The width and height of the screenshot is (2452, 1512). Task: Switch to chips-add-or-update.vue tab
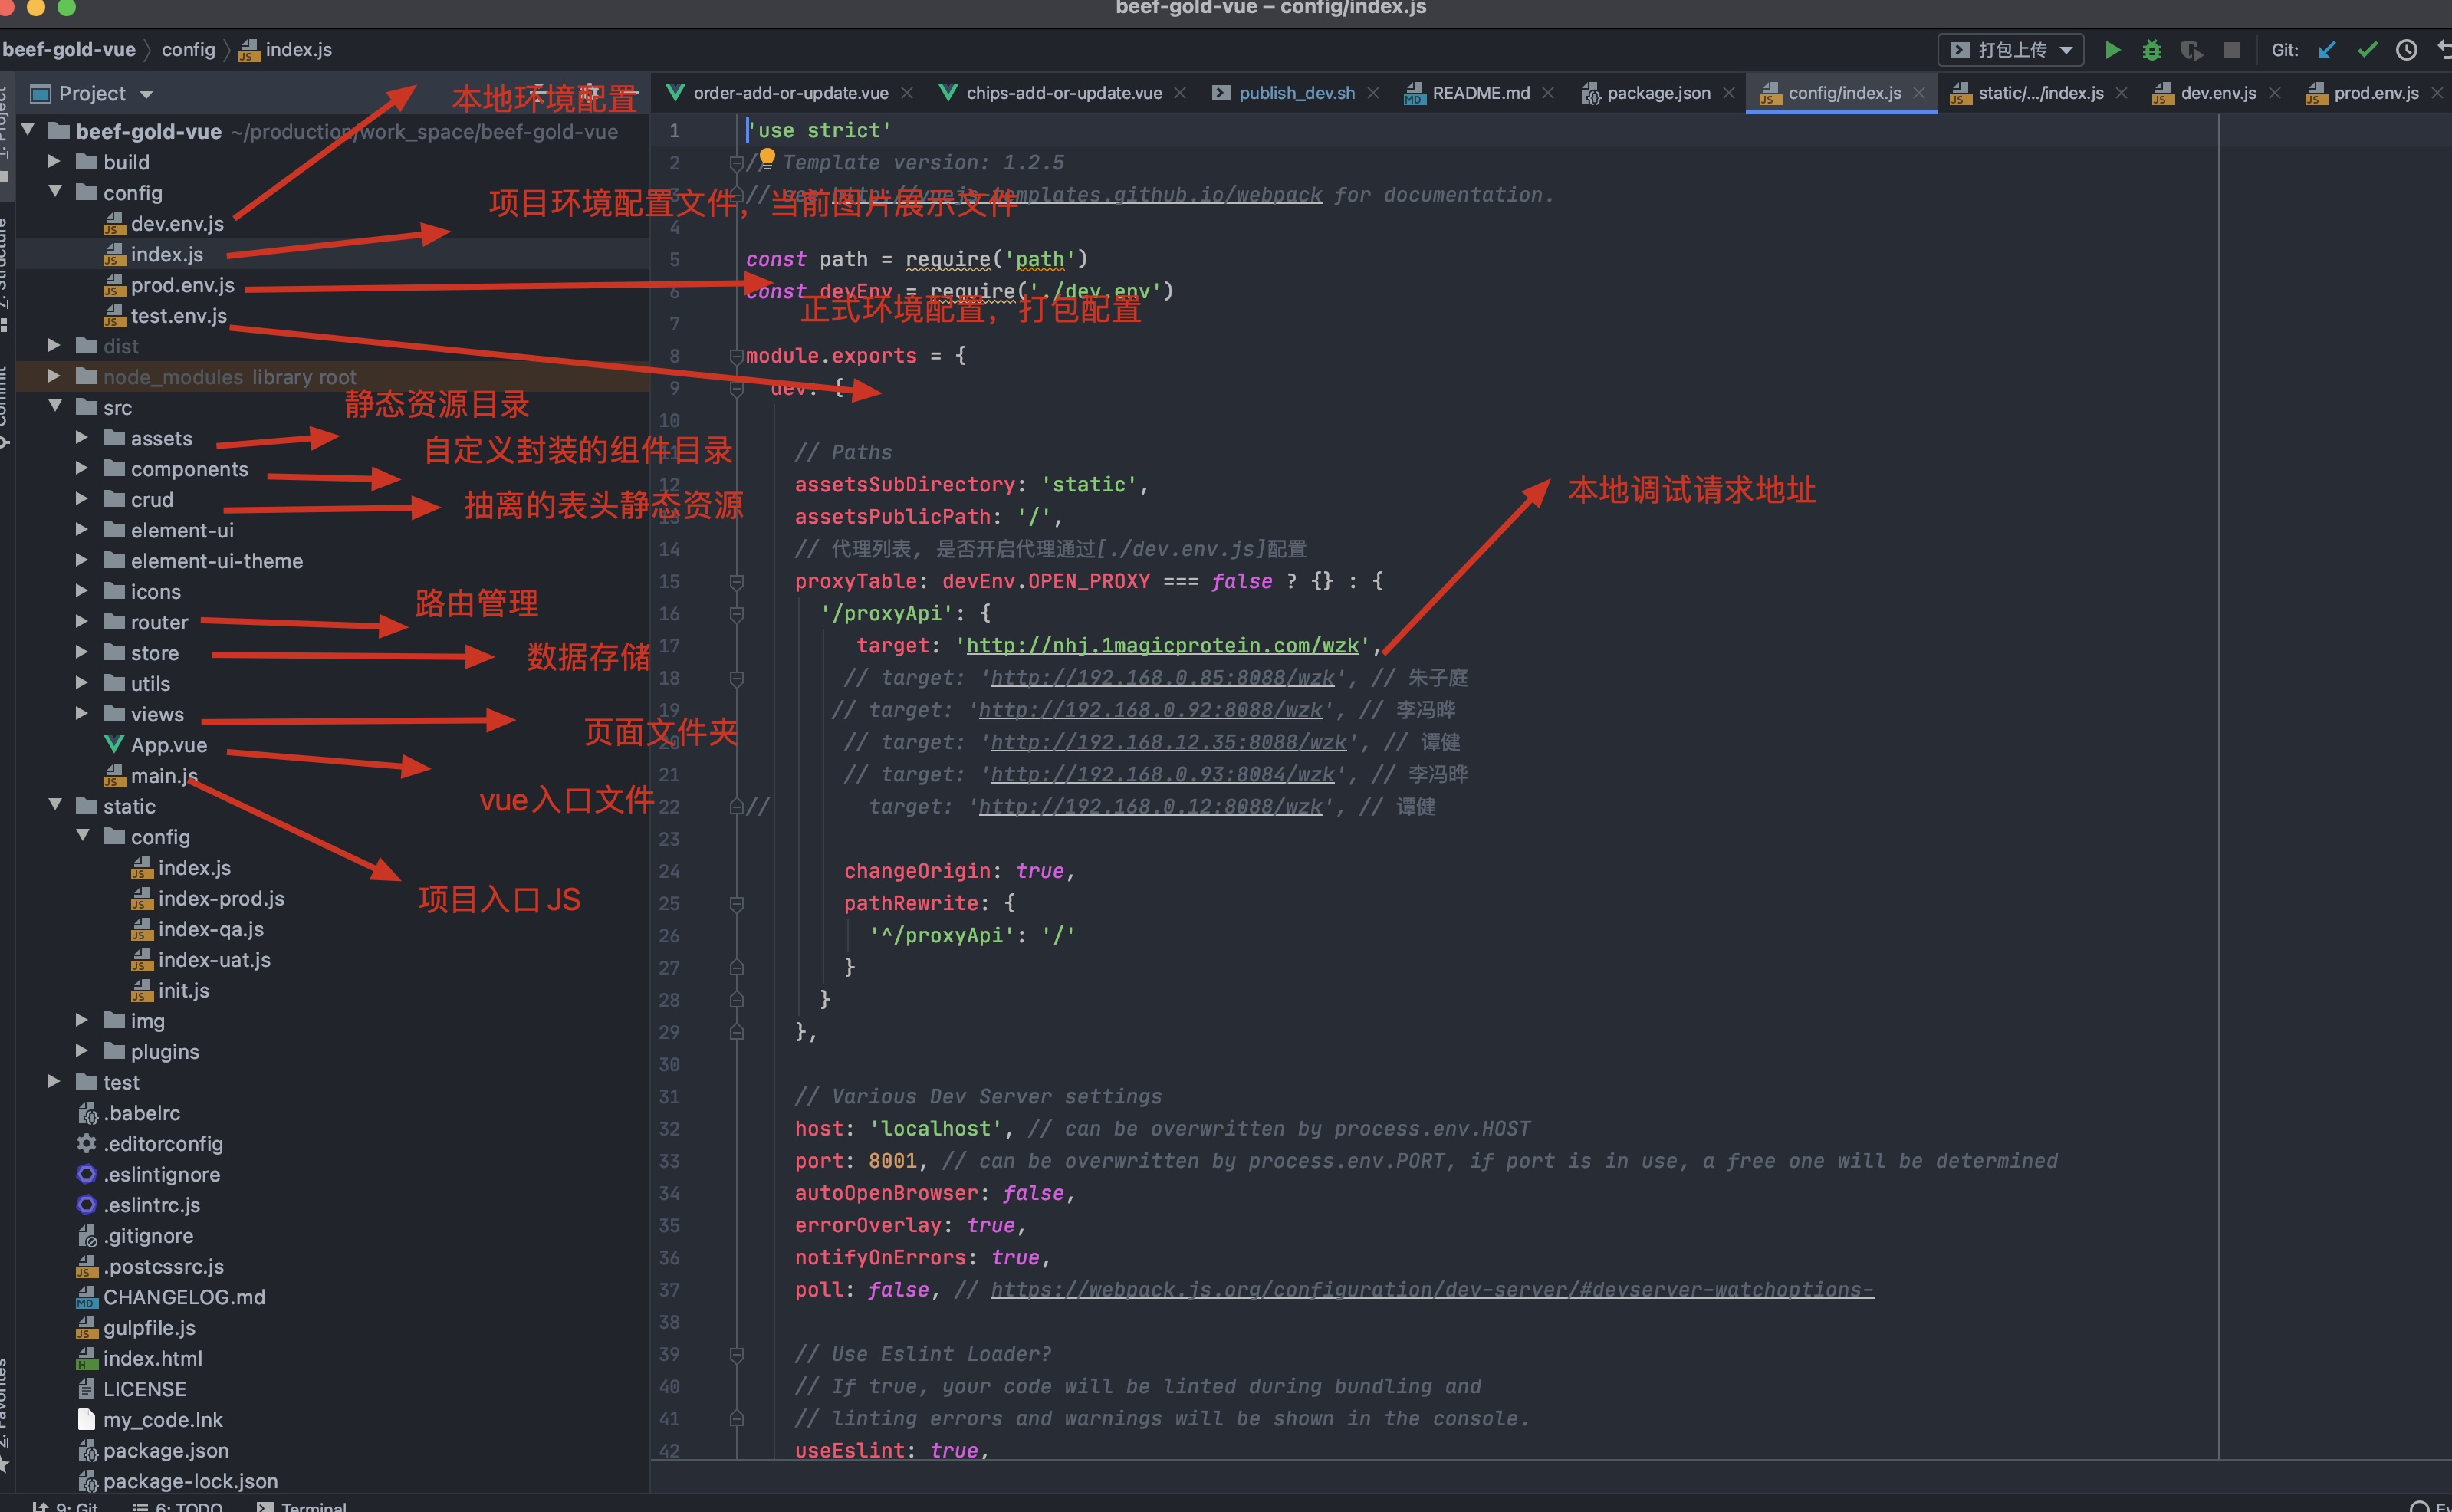coord(1063,93)
